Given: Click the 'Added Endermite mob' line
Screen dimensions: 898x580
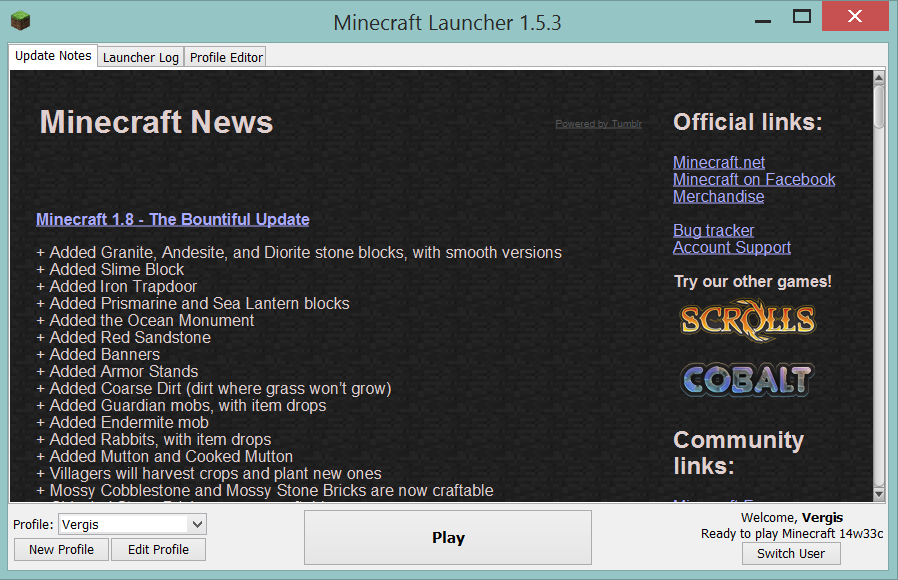Looking at the screenshot, I should point(122,423).
